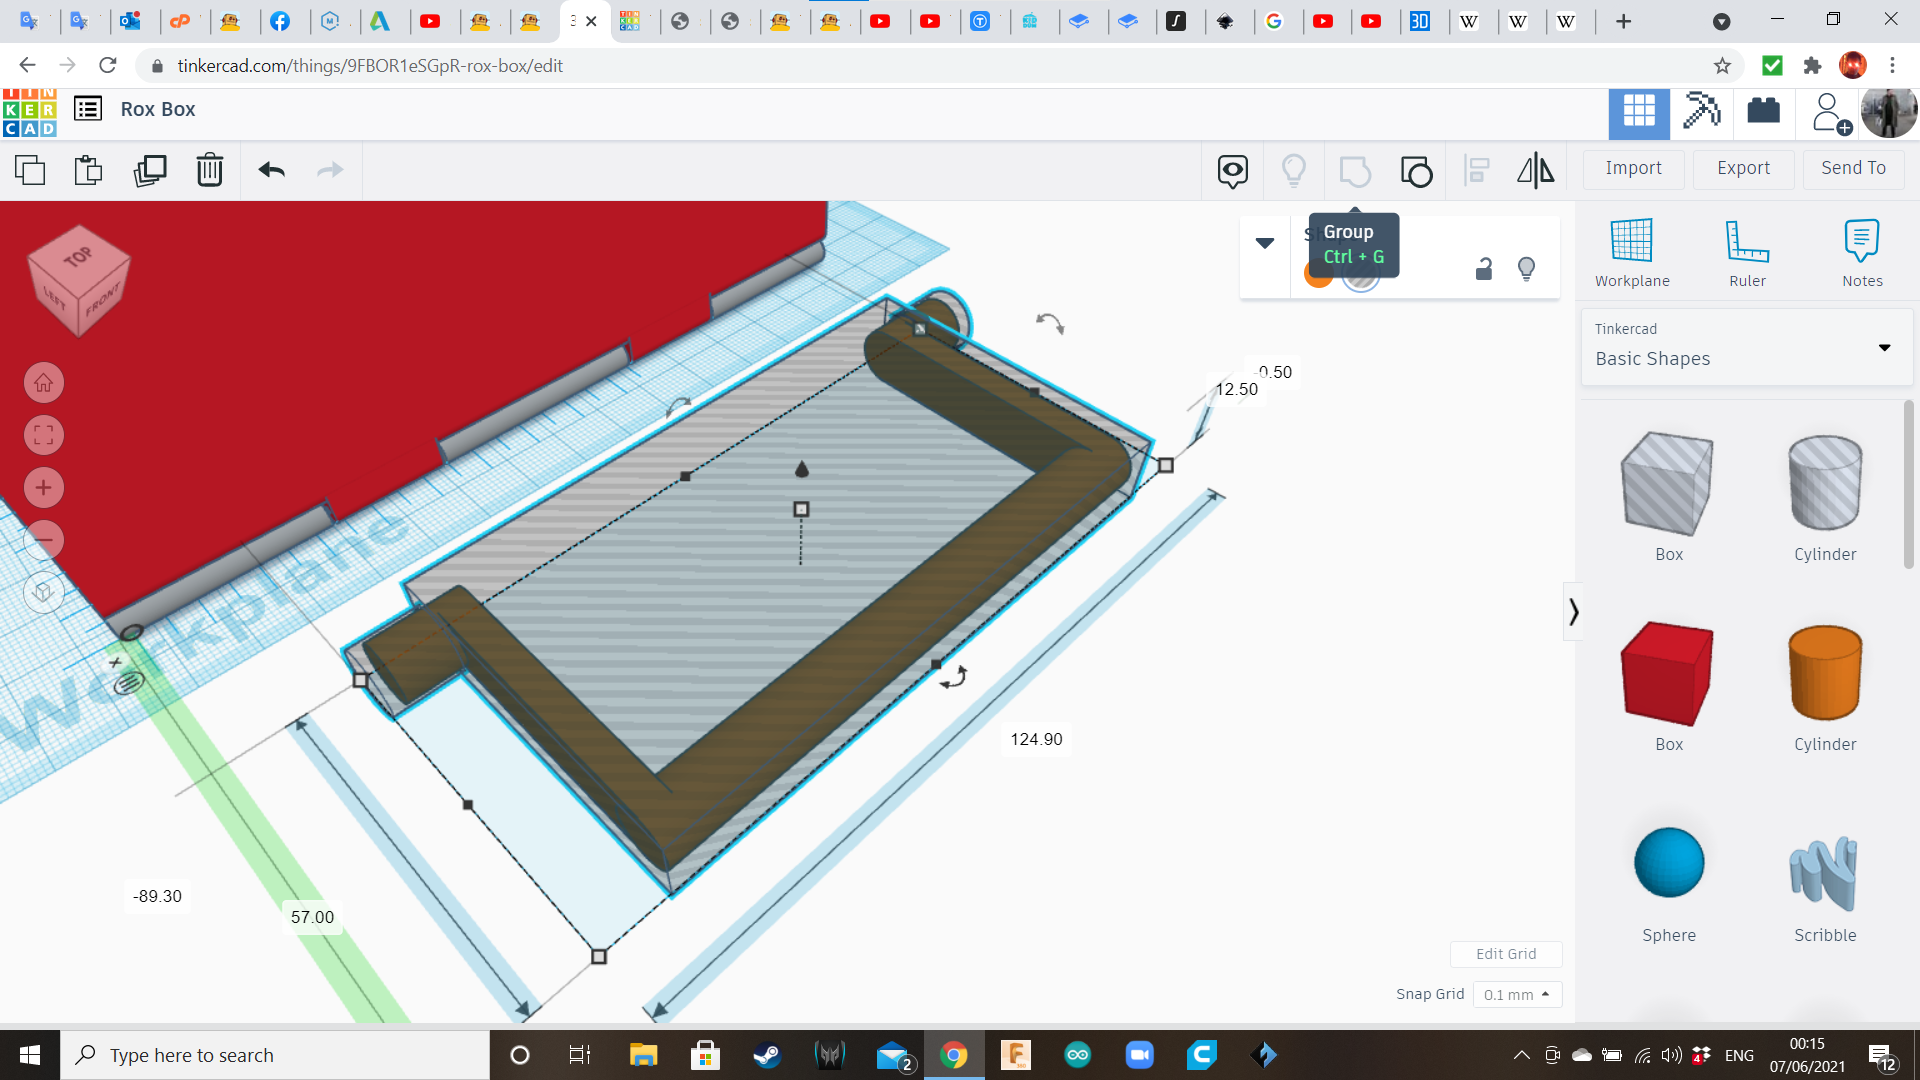Toggle the shape lock icon
Image resolution: width=1920 pixels, height=1080 pixels.
[1484, 269]
